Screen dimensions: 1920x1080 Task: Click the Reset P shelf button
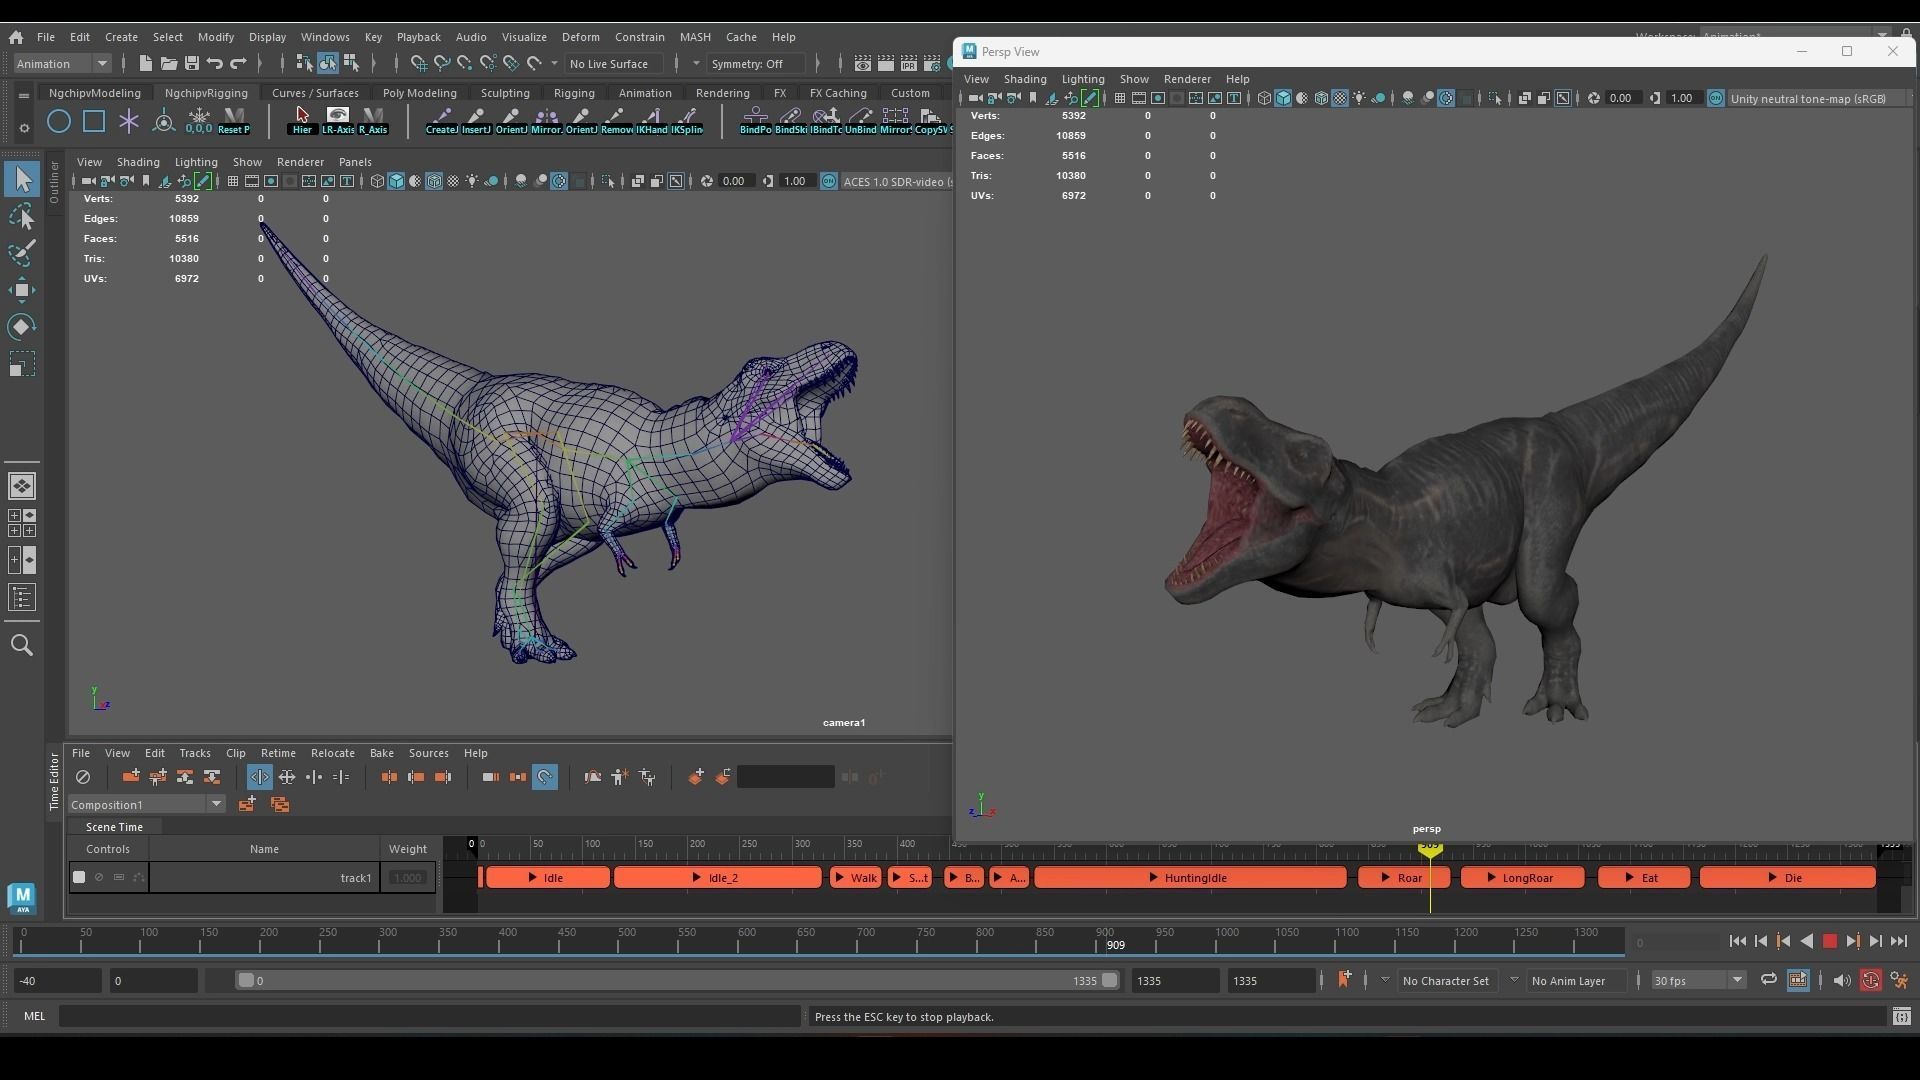coord(234,122)
